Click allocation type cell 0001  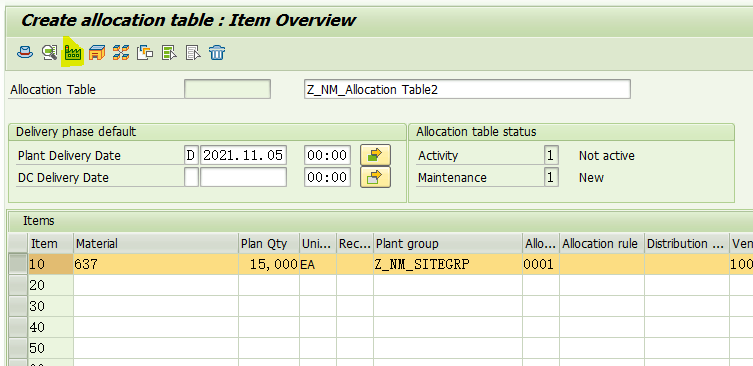click(541, 264)
